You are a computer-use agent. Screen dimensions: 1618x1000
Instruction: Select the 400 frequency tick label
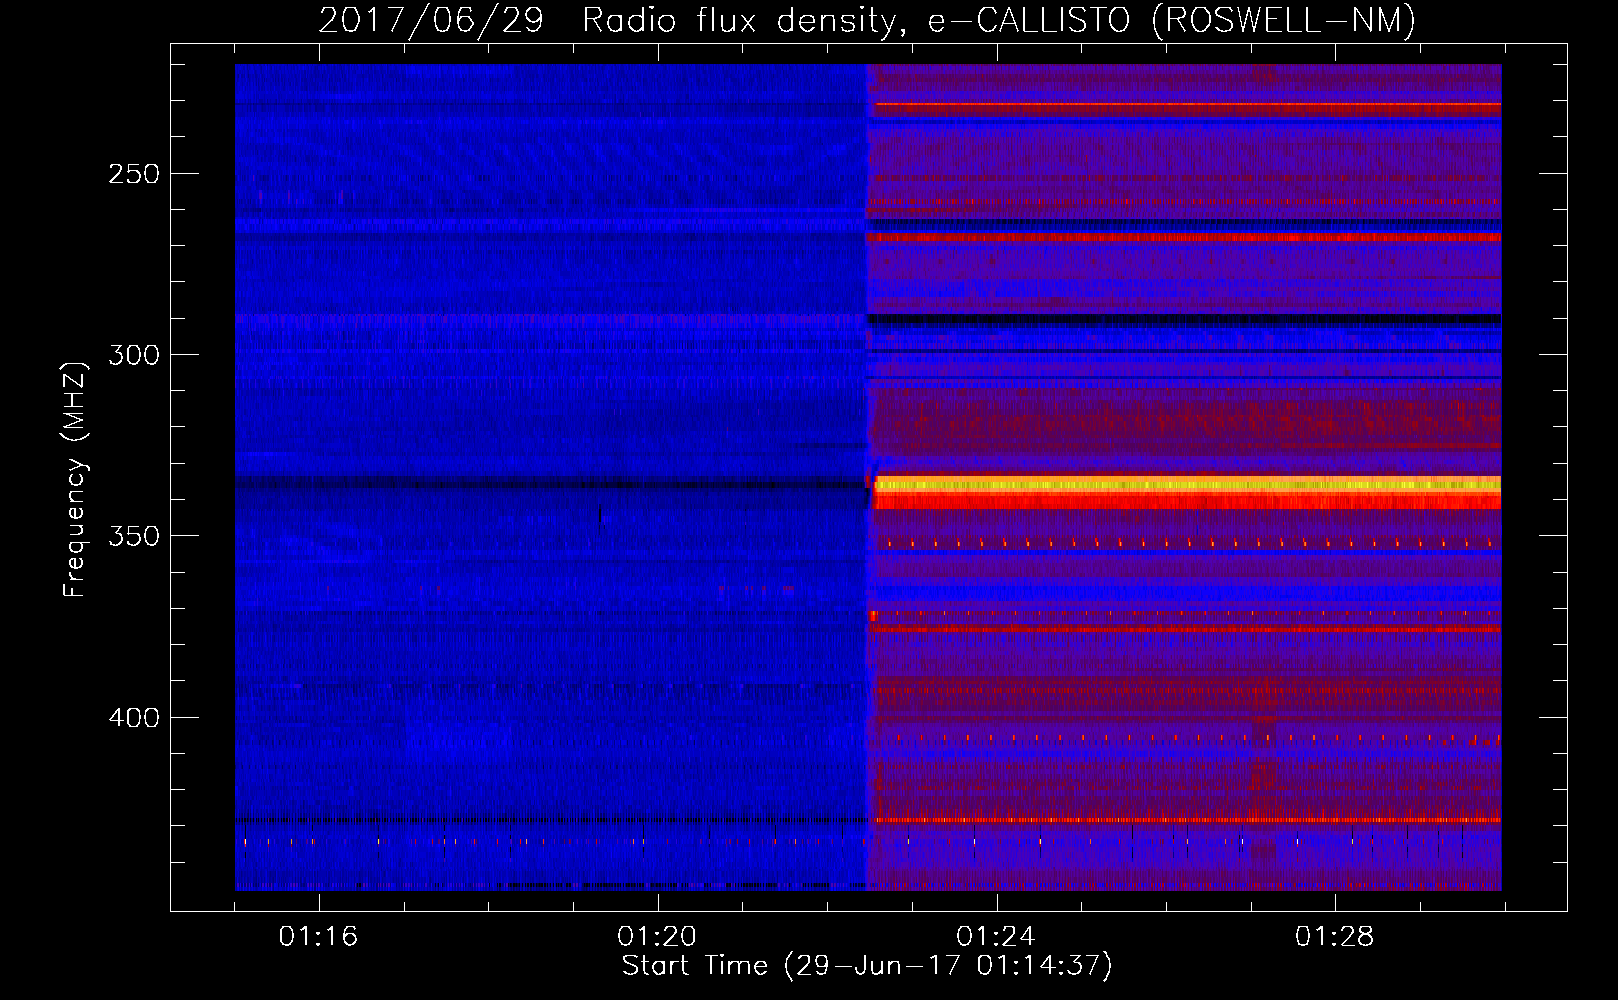click(x=134, y=718)
